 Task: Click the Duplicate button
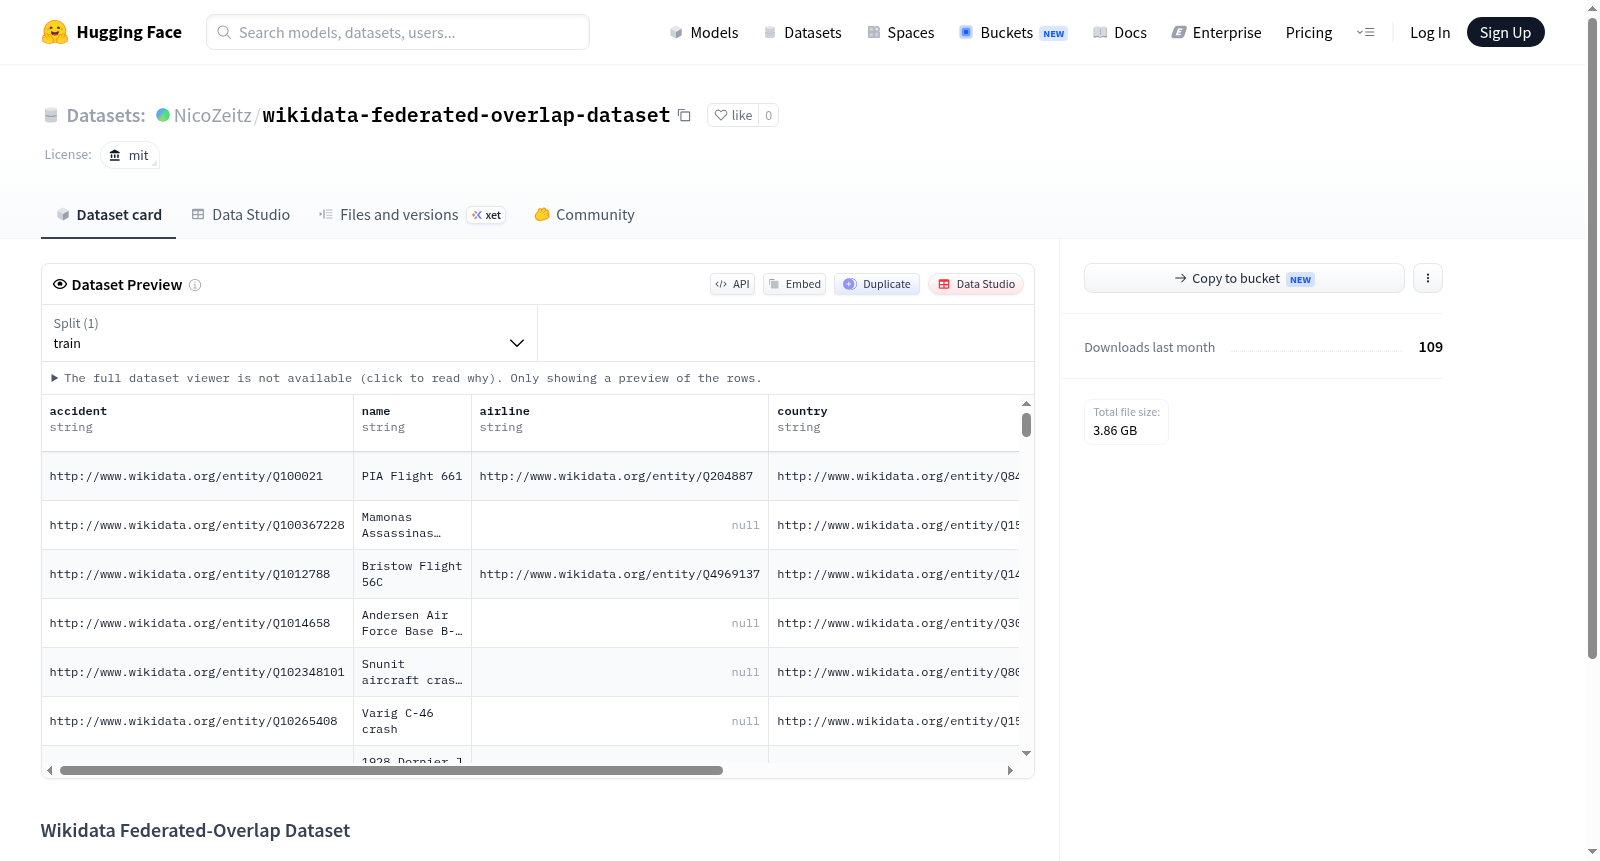tap(877, 284)
